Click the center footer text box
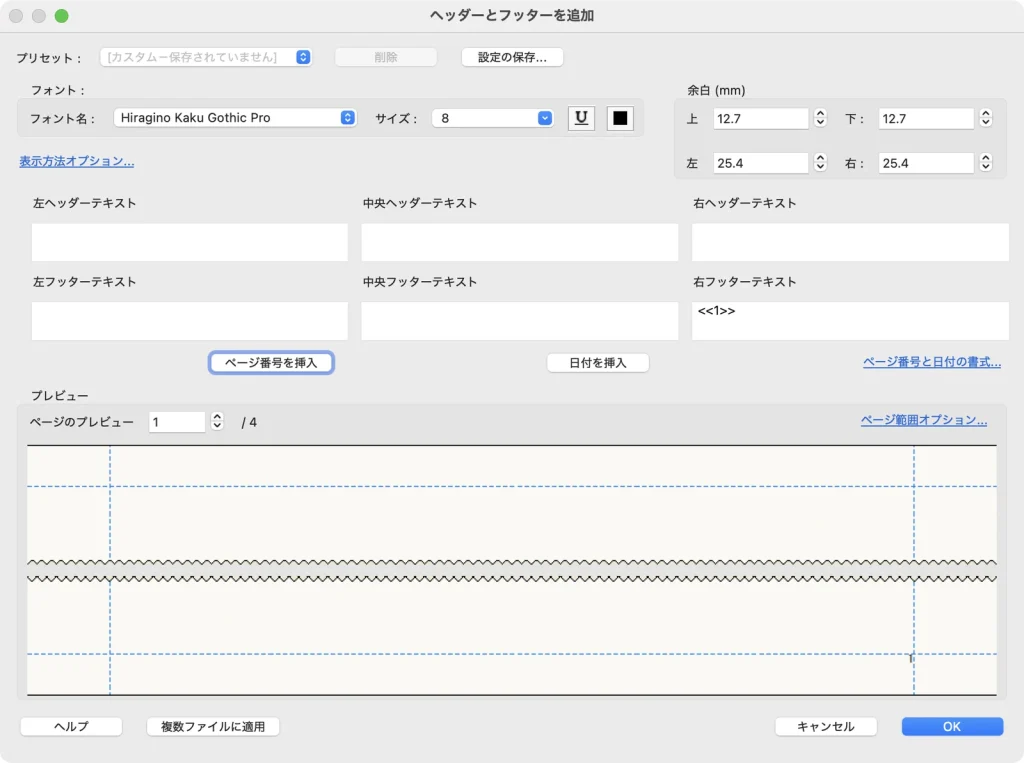 coord(520,321)
